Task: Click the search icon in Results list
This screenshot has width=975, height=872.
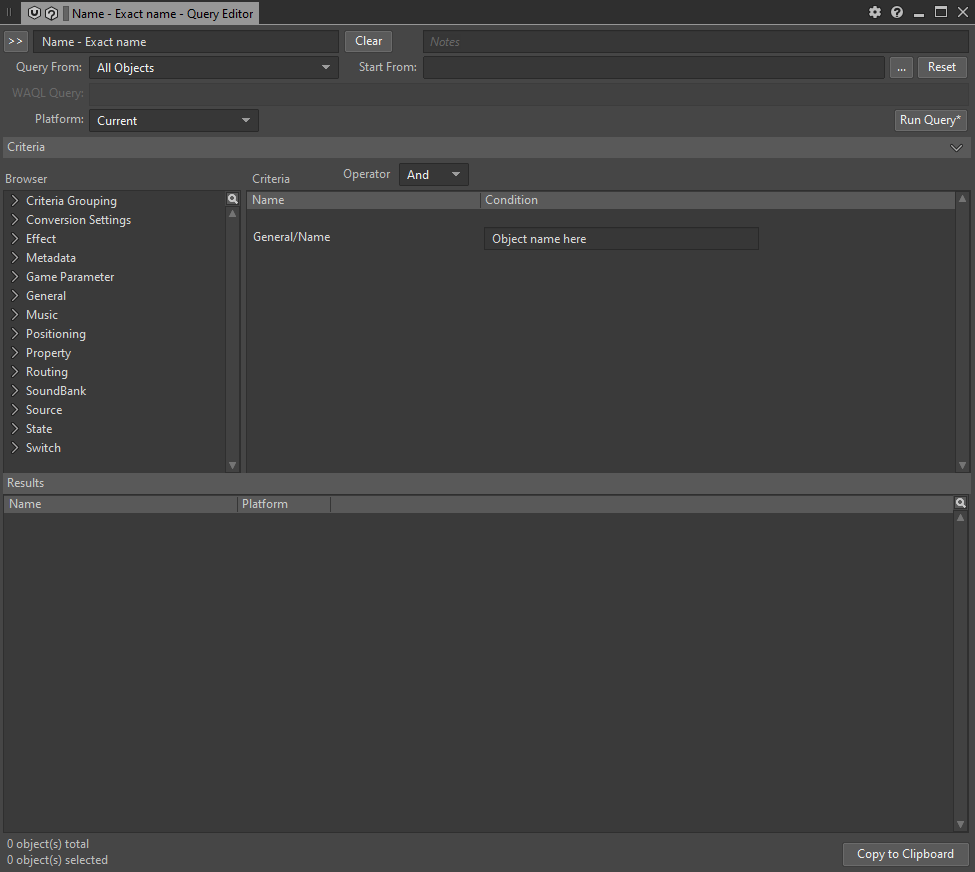Action: coord(961,504)
